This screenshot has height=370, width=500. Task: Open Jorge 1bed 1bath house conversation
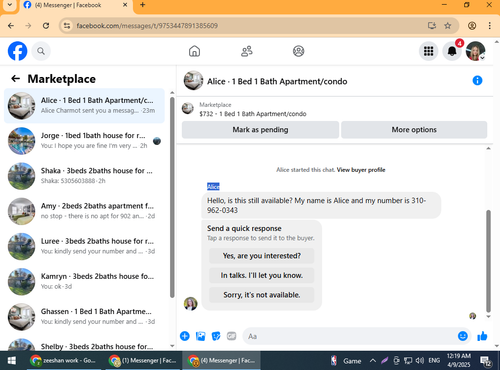point(84,141)
